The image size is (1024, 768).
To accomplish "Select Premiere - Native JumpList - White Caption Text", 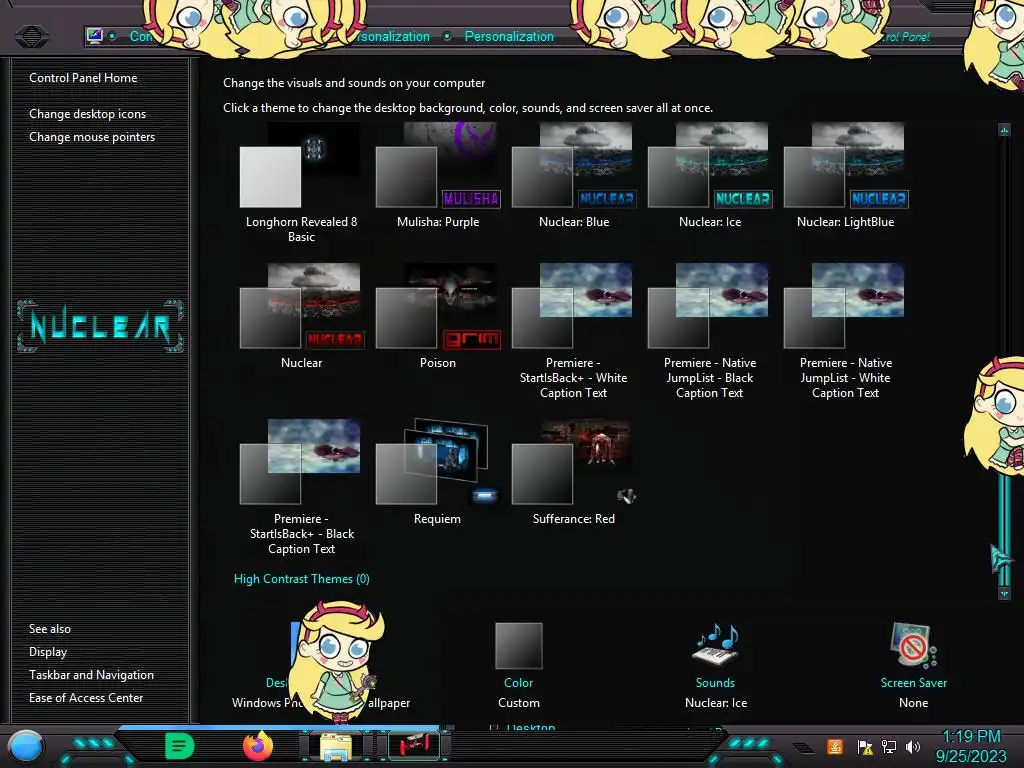I will 846,332.
